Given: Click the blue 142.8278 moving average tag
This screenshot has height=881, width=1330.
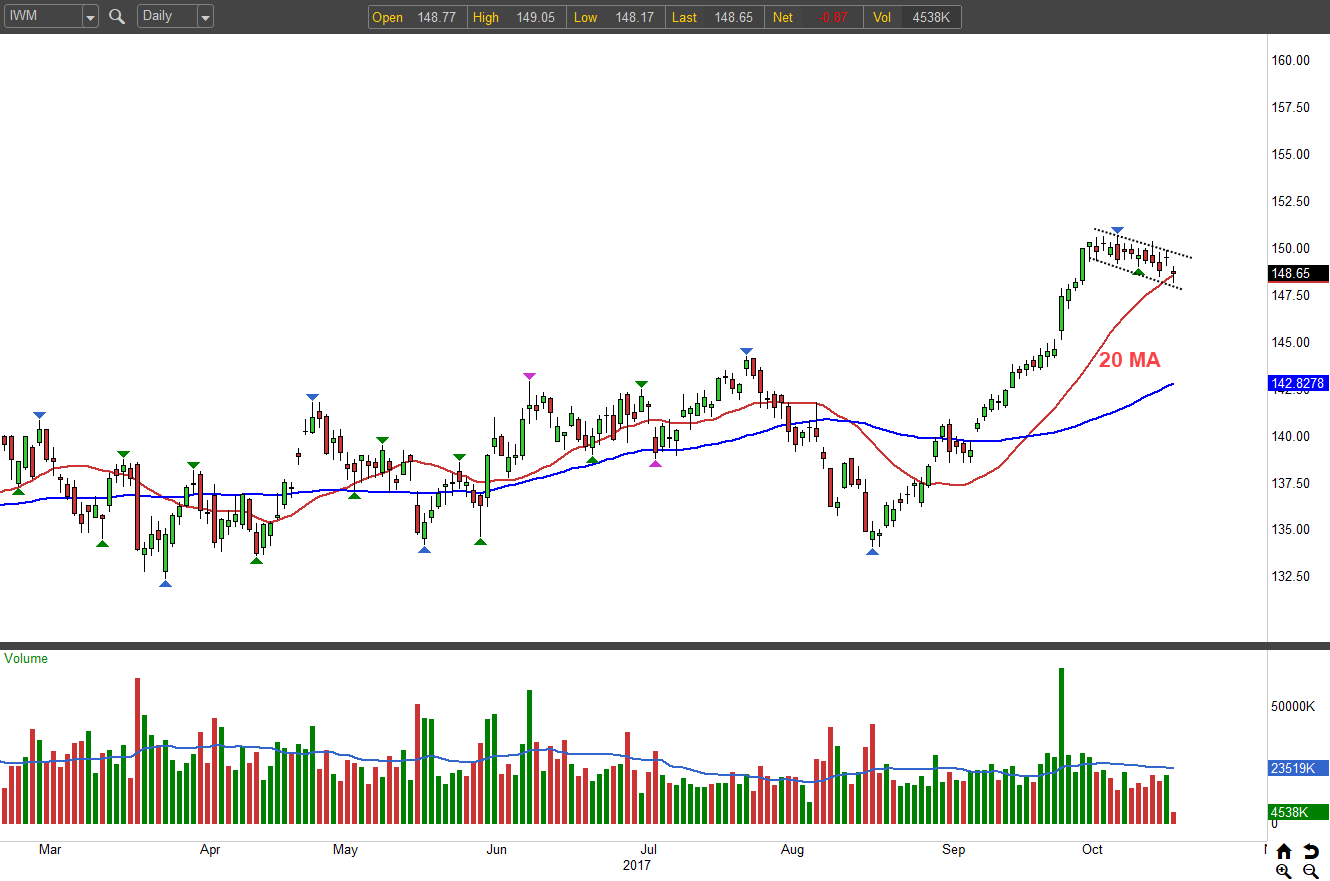Looking at the screenshot, I should [x=1298, y=383].
